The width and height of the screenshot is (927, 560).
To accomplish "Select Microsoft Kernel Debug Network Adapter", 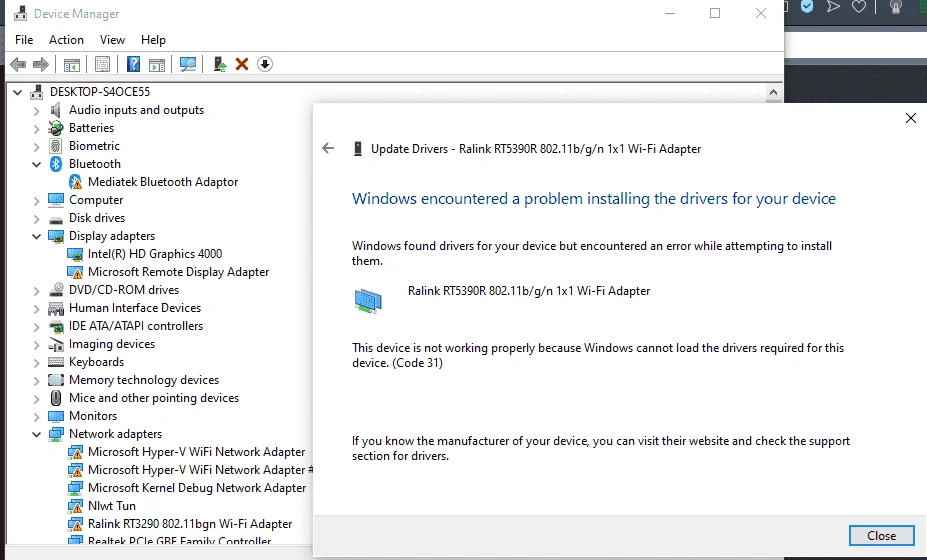I will pos(197,488).
